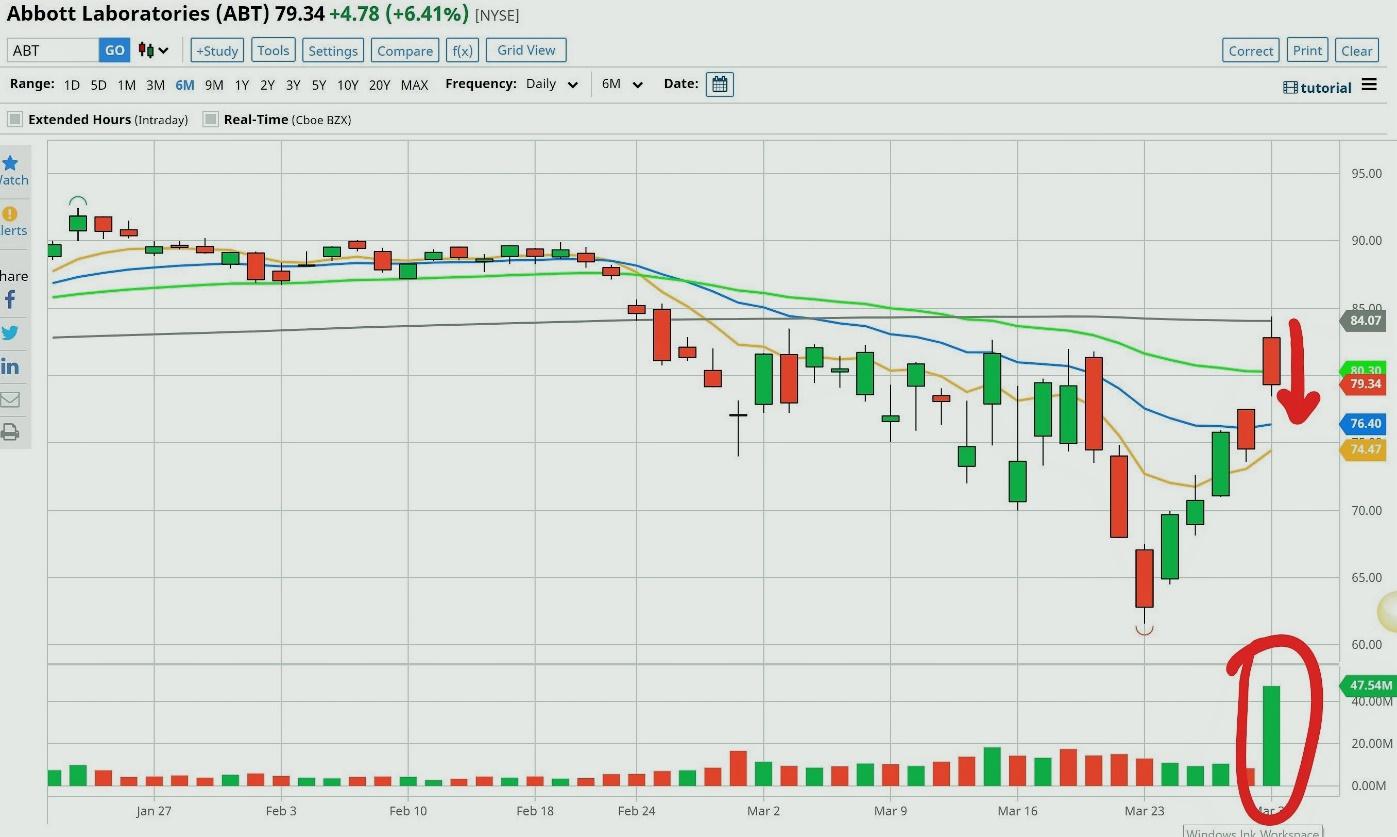Click the green high marker above the chart
This screenshot has height=837, width=1397.
pos(77,201)
